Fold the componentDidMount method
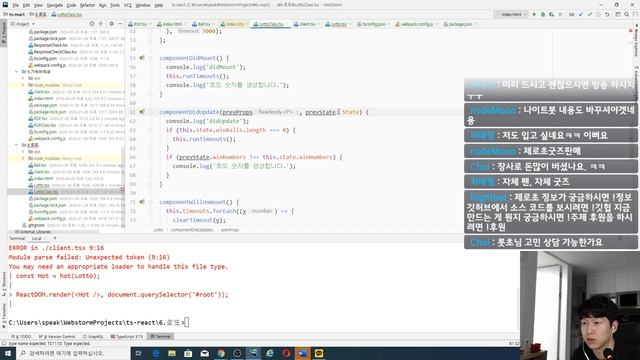The image size is (640, 360). [151, 58]
